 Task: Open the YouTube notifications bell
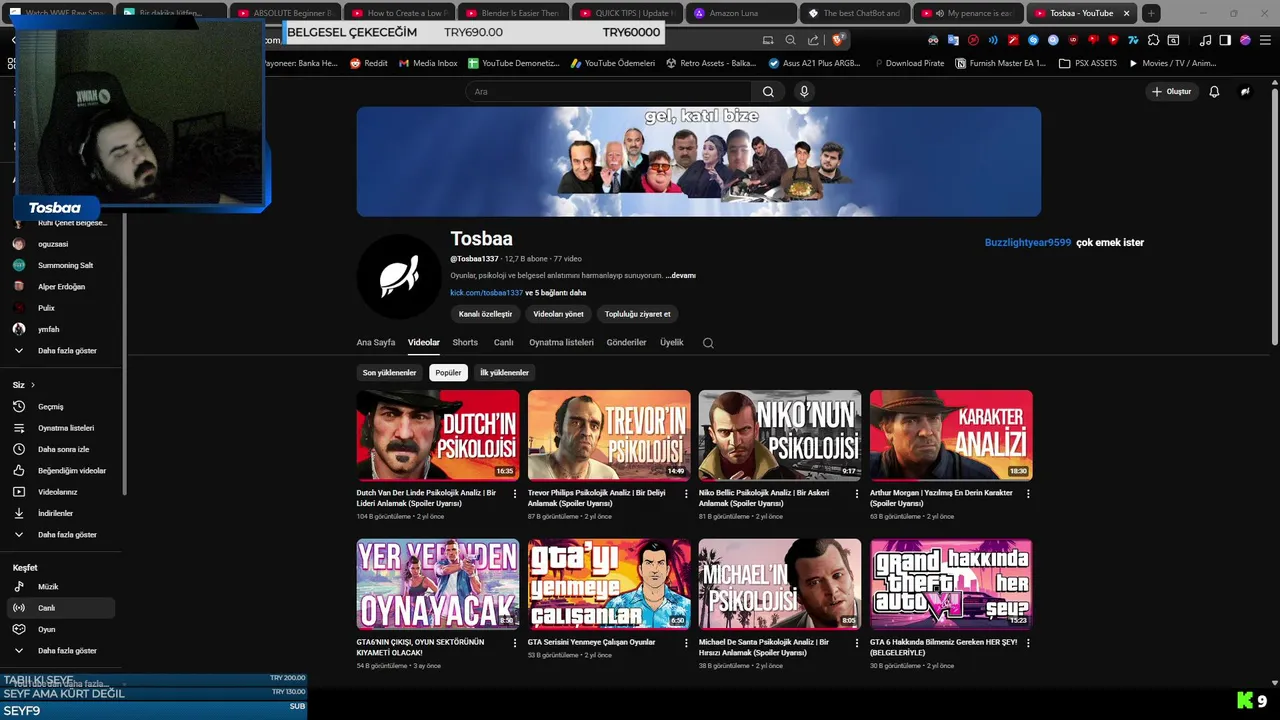pos(1214,91)
